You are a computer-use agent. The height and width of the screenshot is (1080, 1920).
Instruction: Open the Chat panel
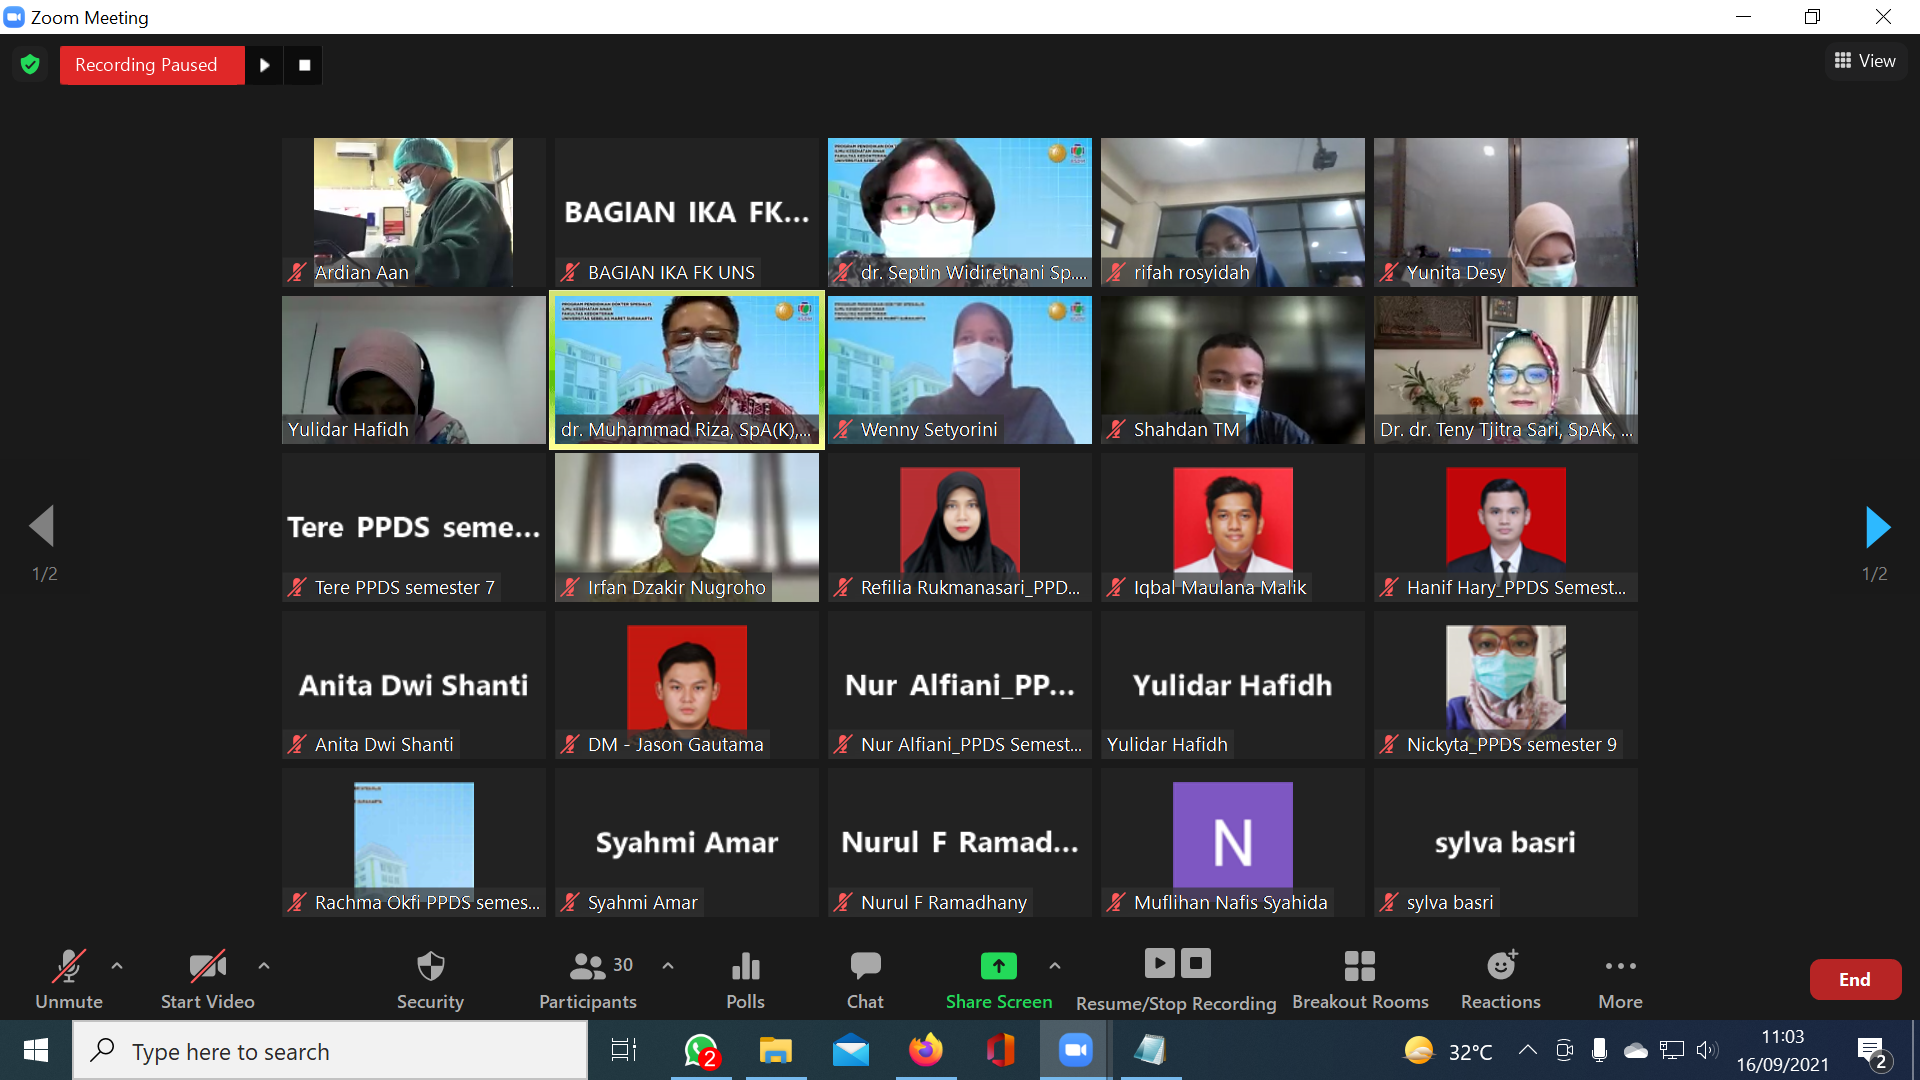[x=865, y=979]
